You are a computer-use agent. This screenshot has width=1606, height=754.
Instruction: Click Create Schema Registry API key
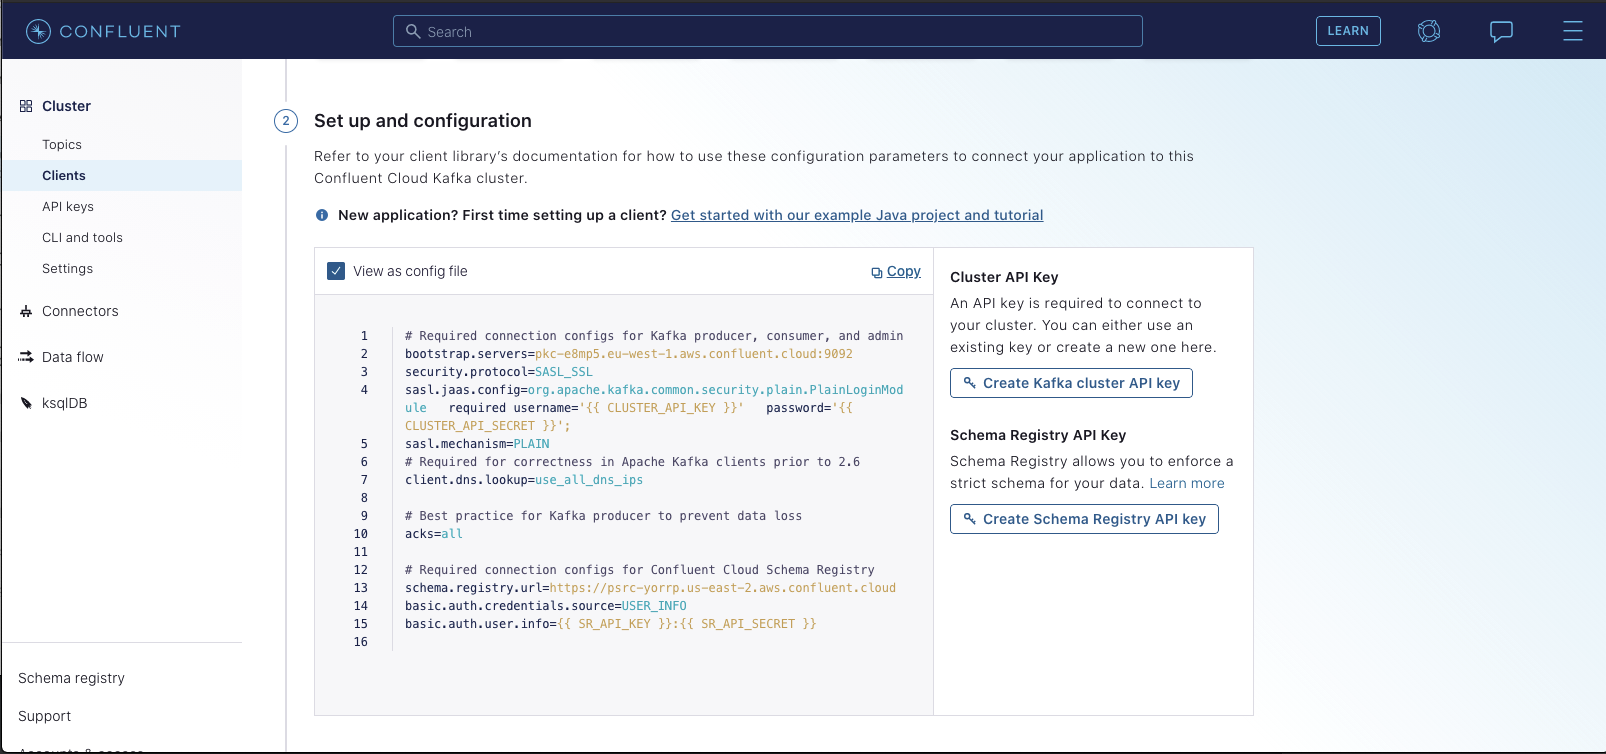[x=1084, y=519]
